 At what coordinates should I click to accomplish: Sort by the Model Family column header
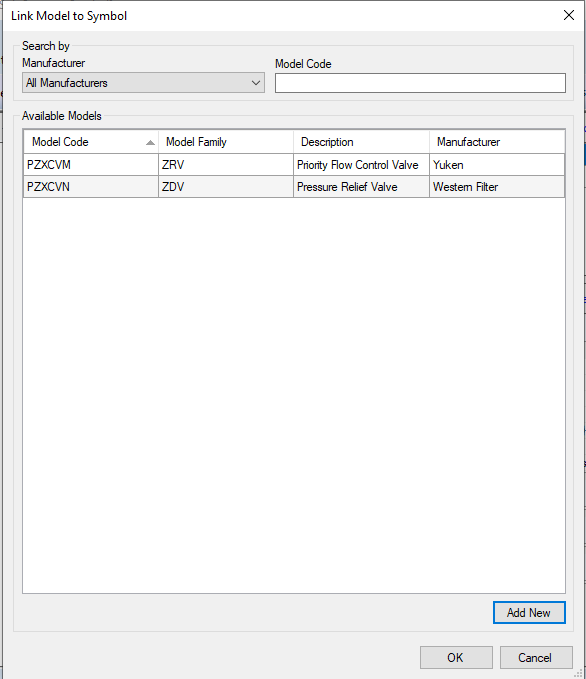point(226,142)
